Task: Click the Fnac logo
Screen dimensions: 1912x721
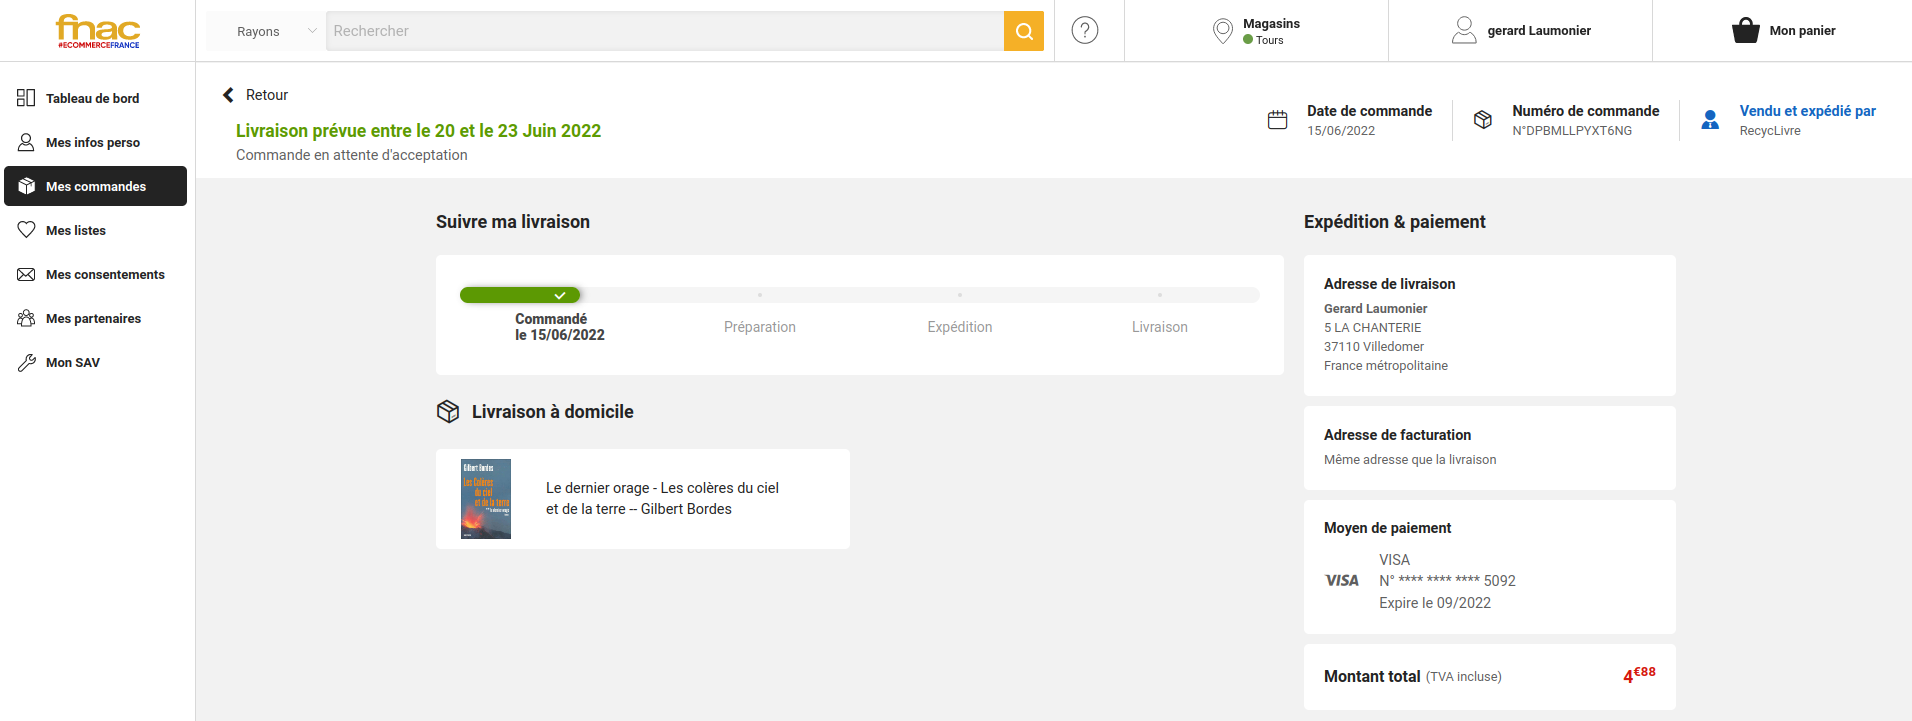Action: [x=98, y=31]
